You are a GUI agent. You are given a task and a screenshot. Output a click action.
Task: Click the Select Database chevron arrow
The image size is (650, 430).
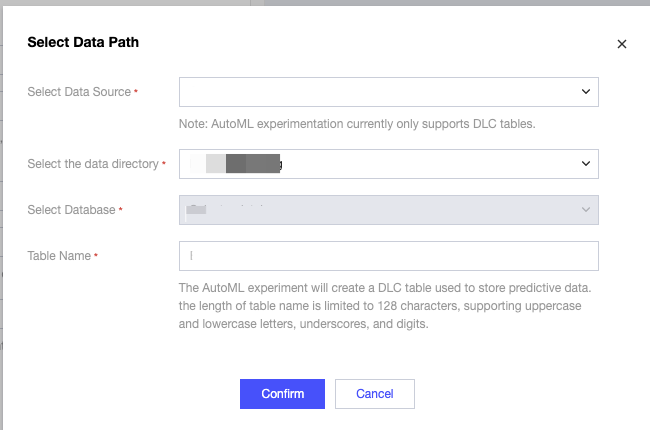click(x=586, y=210)
